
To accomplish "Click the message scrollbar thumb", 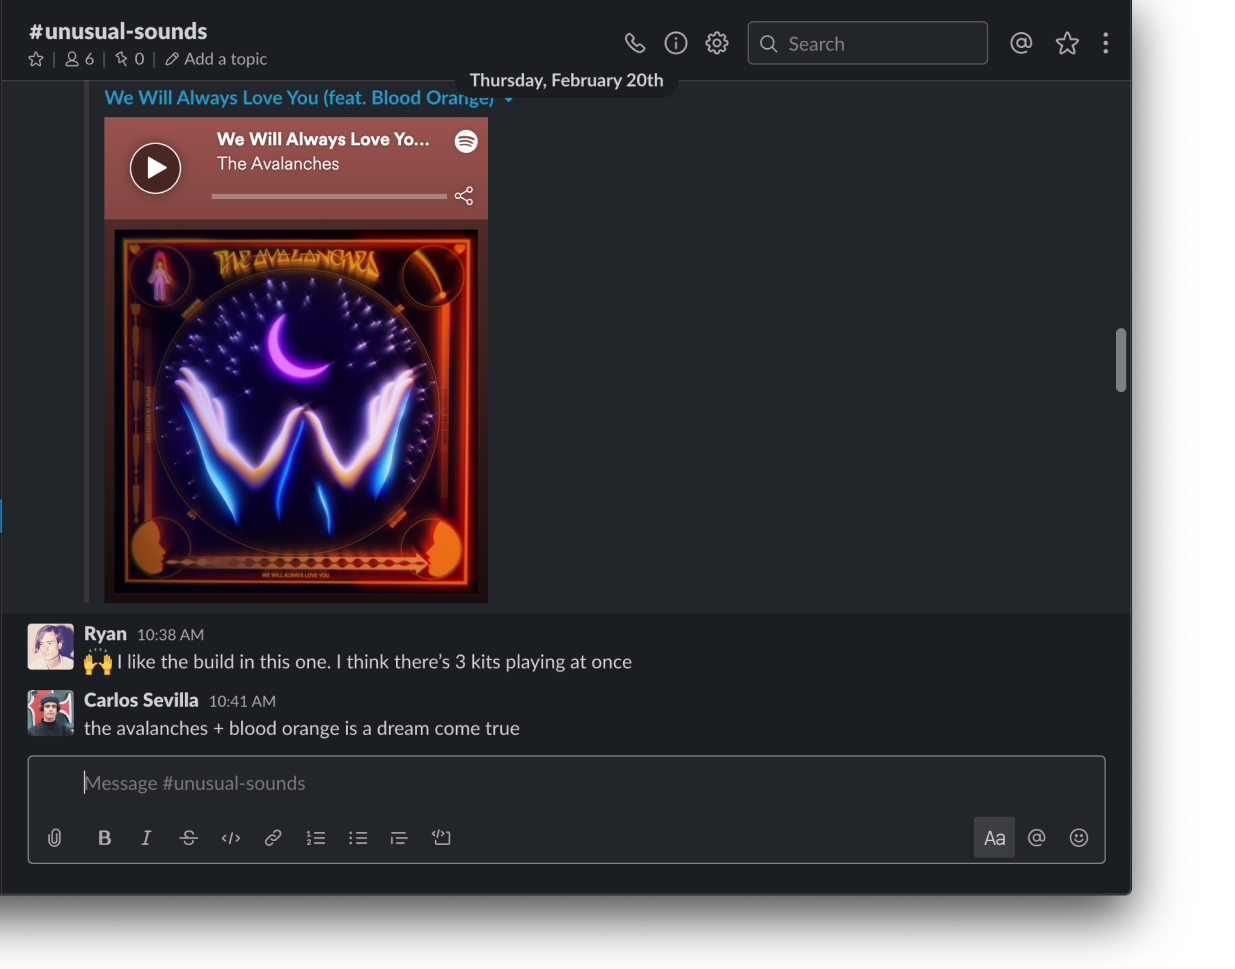I will [x=1121, y=360].
